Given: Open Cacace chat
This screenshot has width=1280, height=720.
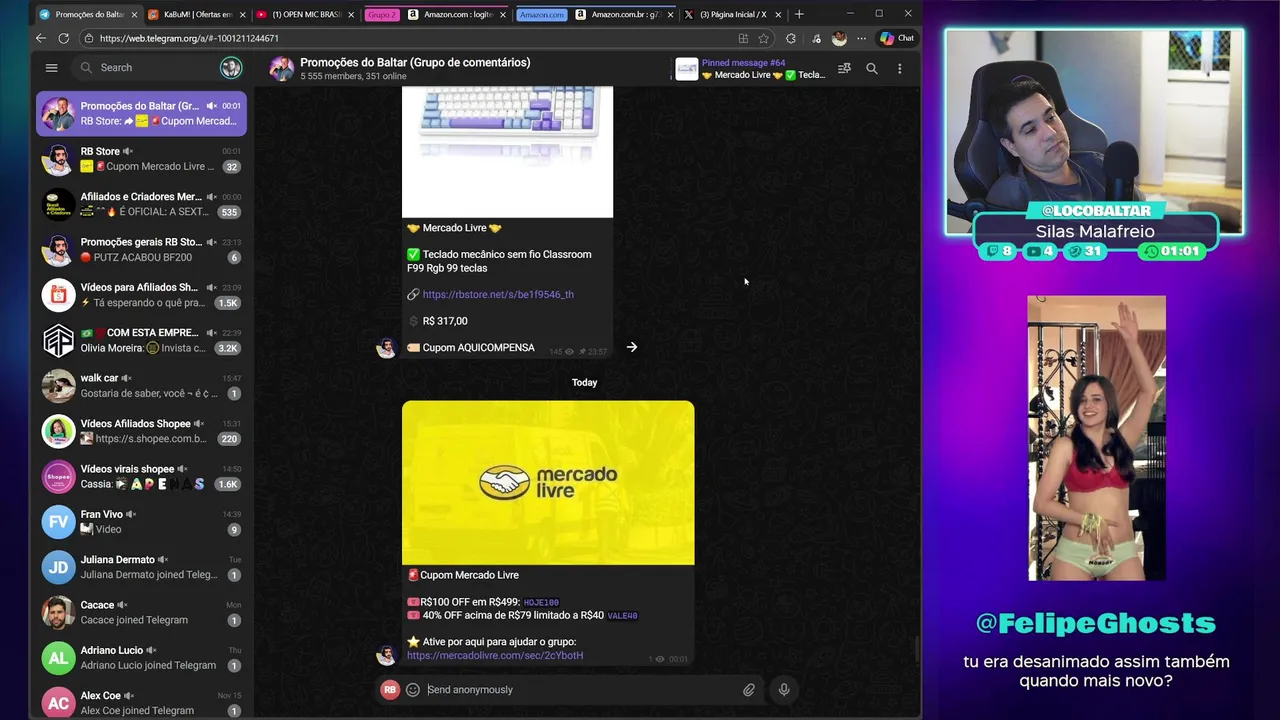Looking at the screenshot, I should pyautogui.click(x=141, y=612).
